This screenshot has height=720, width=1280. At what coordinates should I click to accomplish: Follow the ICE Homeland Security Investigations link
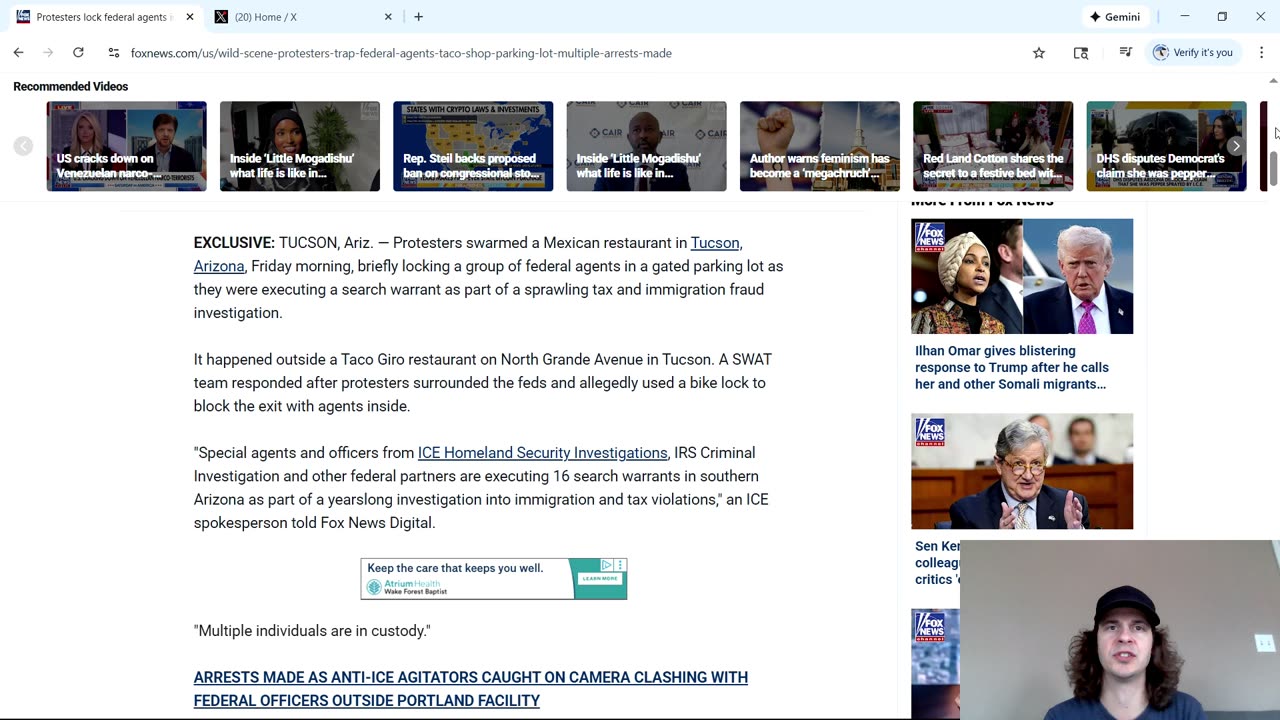pos(542,453)
